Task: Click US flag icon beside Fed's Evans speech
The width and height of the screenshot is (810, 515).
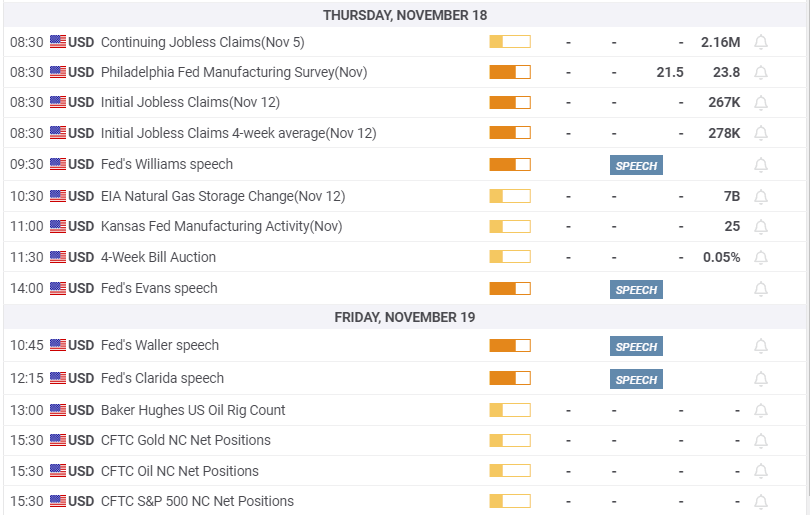Action: (58, 288)
